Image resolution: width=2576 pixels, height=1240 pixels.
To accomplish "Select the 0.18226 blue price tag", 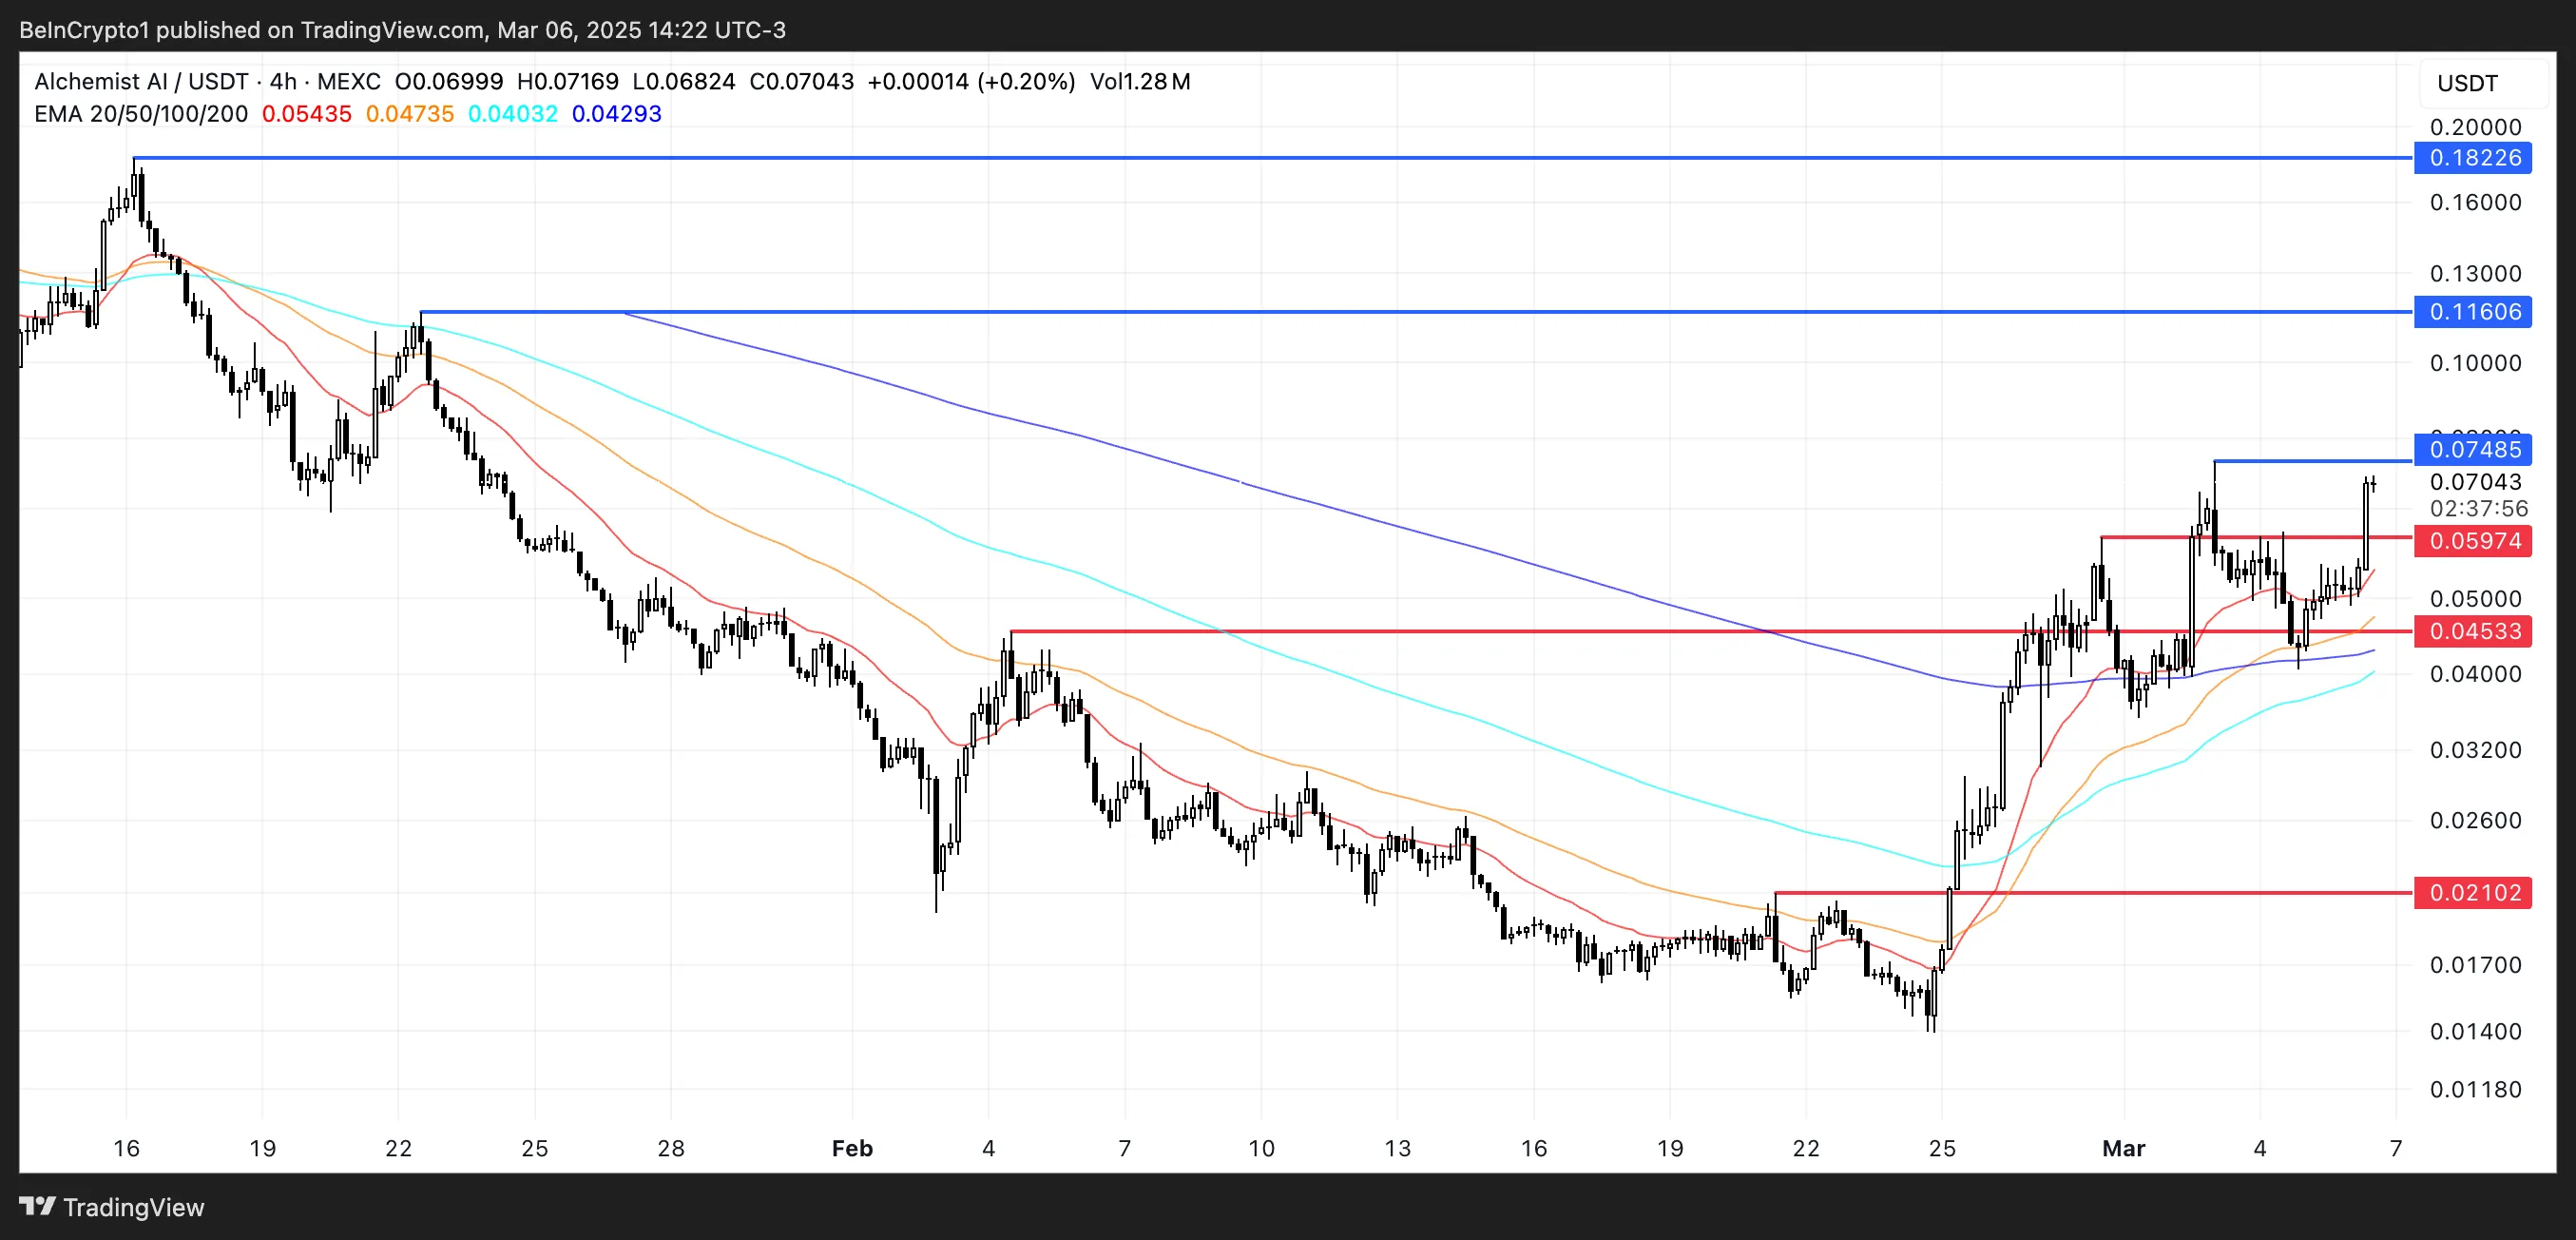I will coord(2472,158).
